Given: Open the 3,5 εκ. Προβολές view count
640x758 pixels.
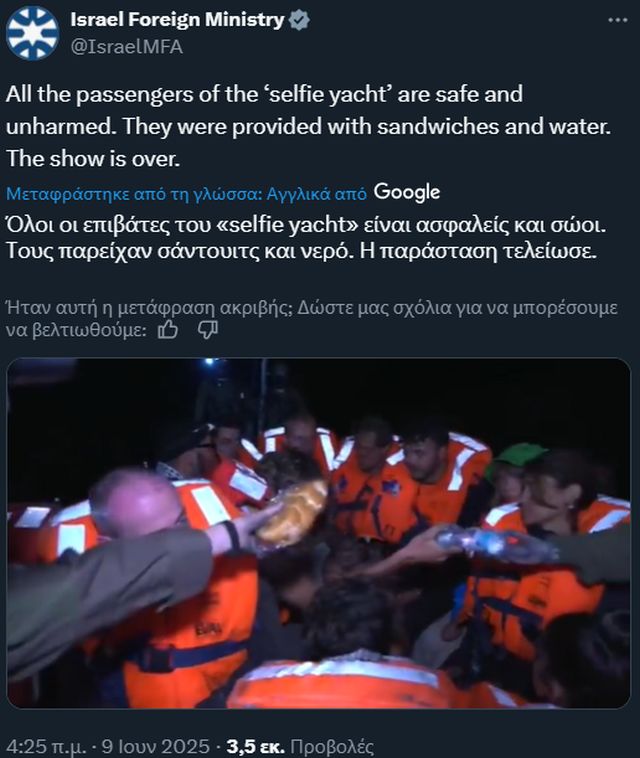Looking at the screenshot, I should click(300, 747).
